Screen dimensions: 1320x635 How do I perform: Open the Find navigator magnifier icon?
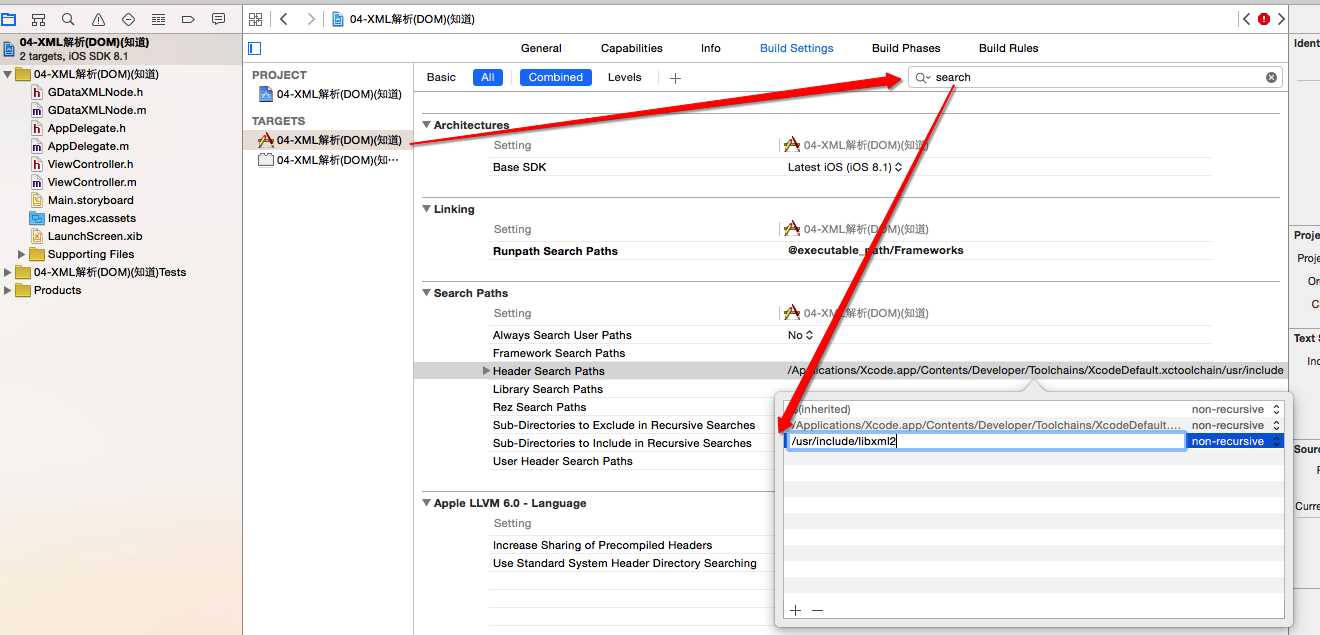point(68,19)
